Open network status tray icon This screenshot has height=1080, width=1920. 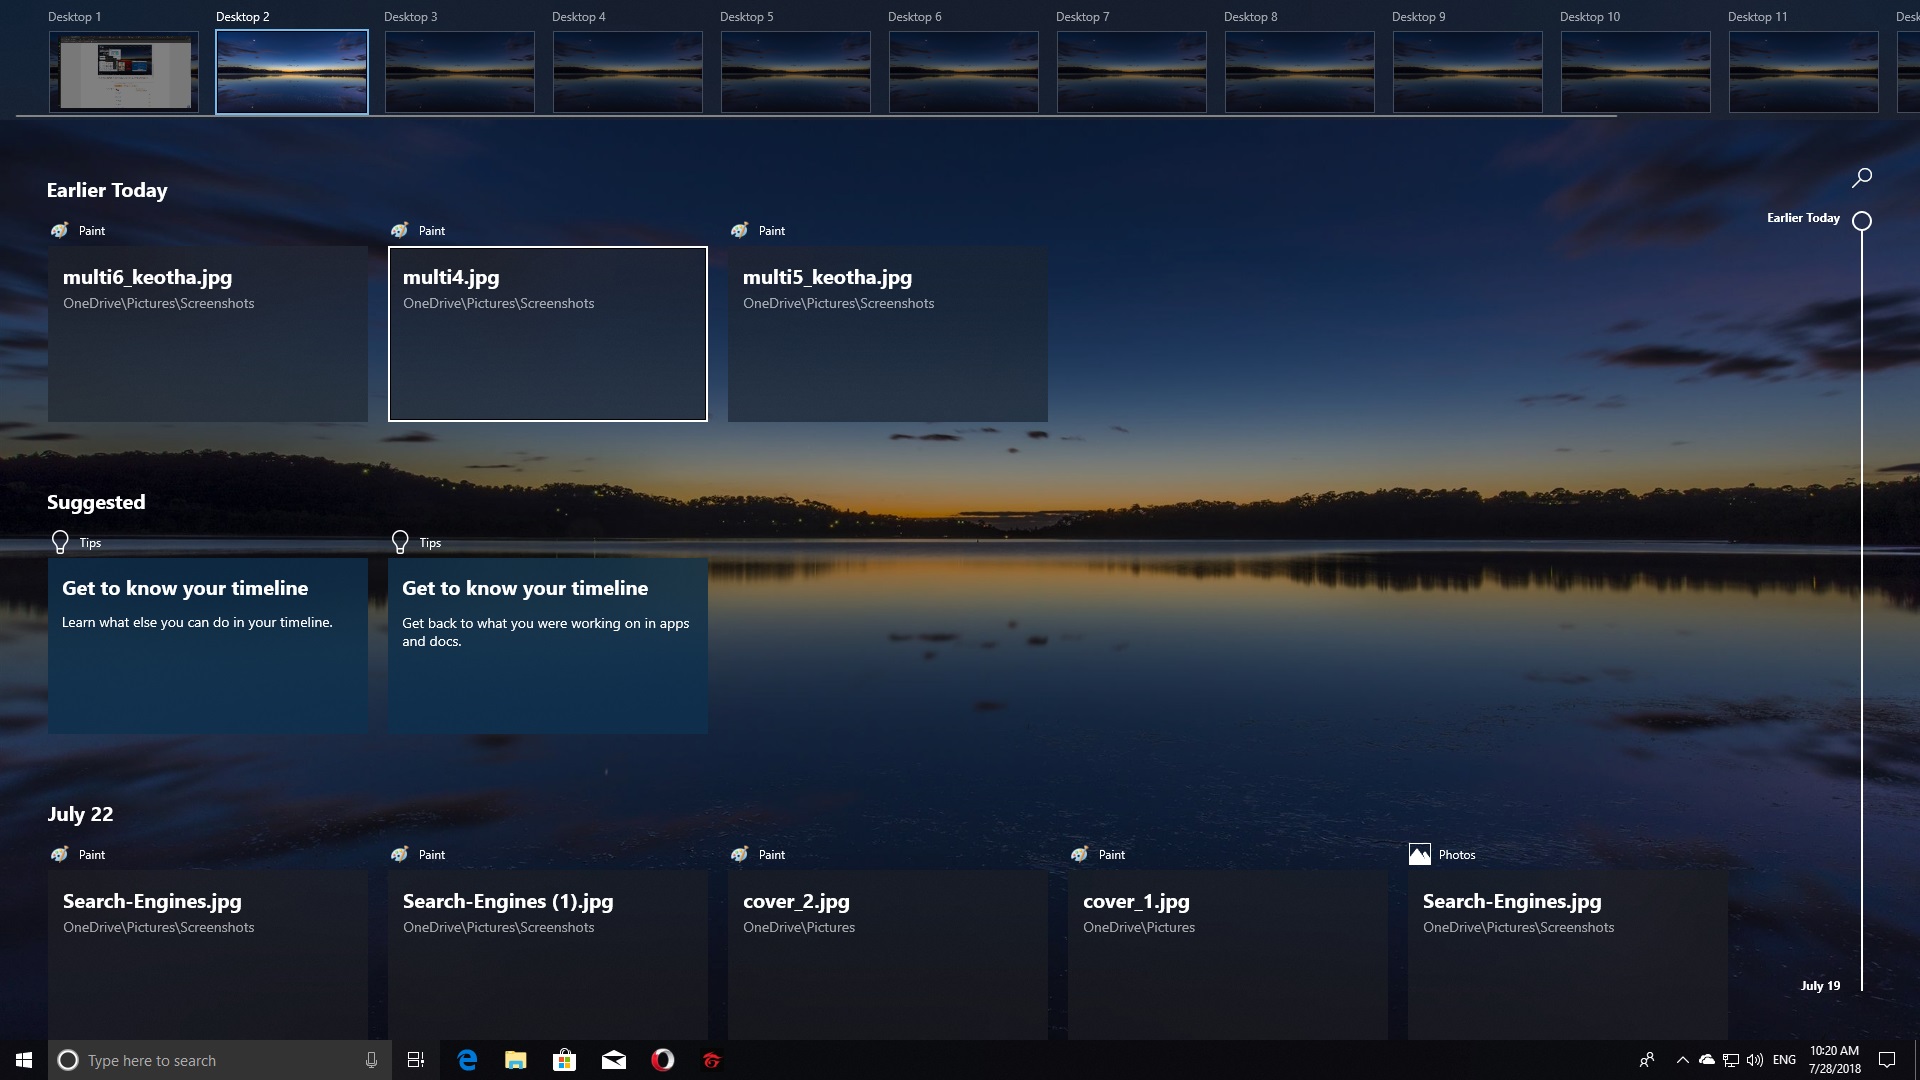(1731, 1060)
